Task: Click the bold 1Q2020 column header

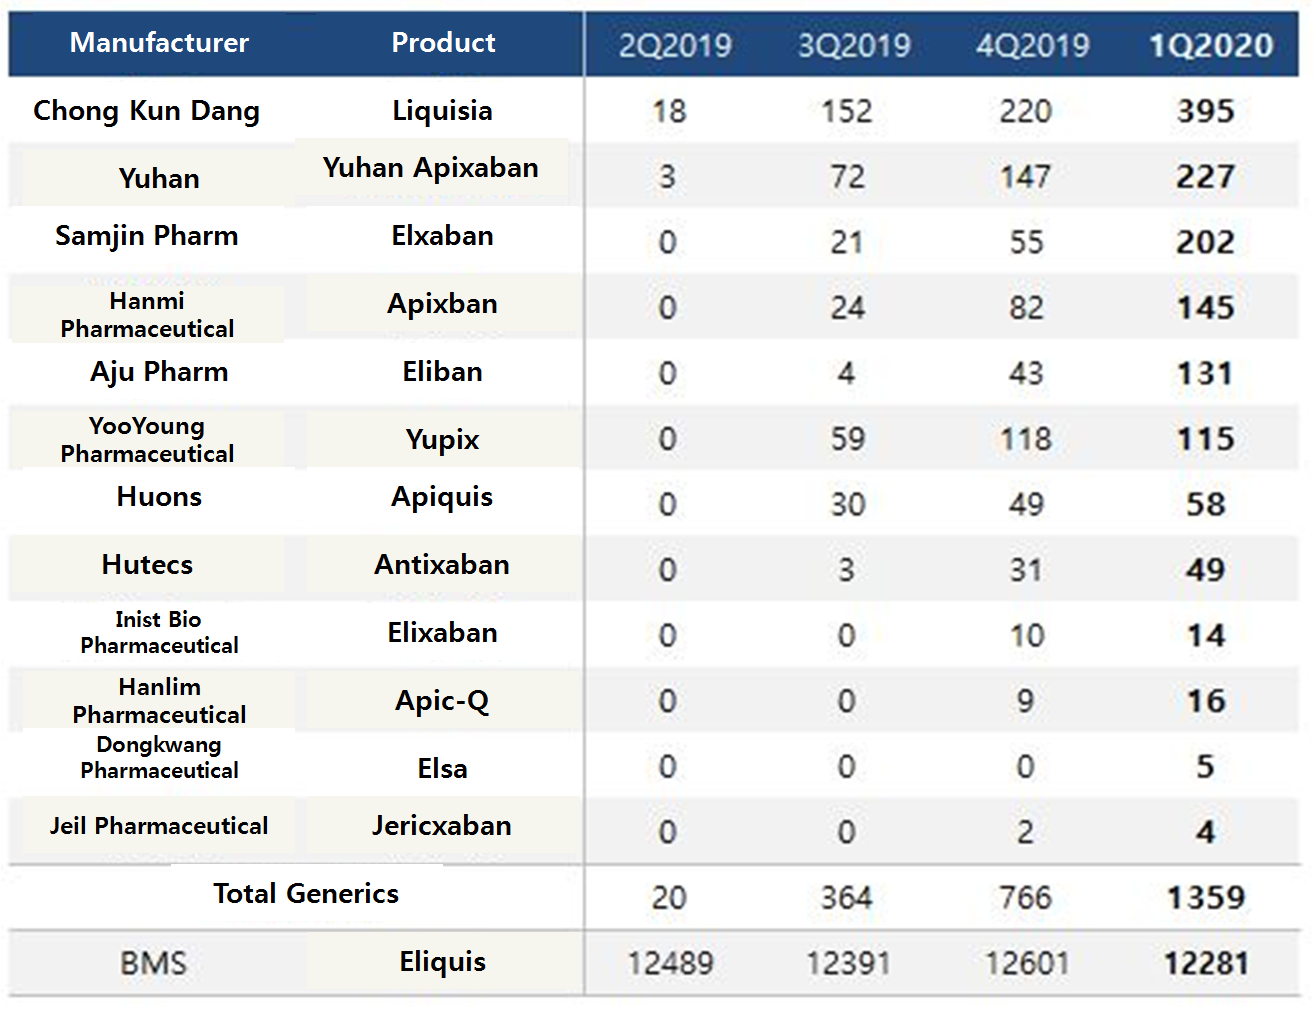Action: pyautogui.click(x=1211, y=45)
